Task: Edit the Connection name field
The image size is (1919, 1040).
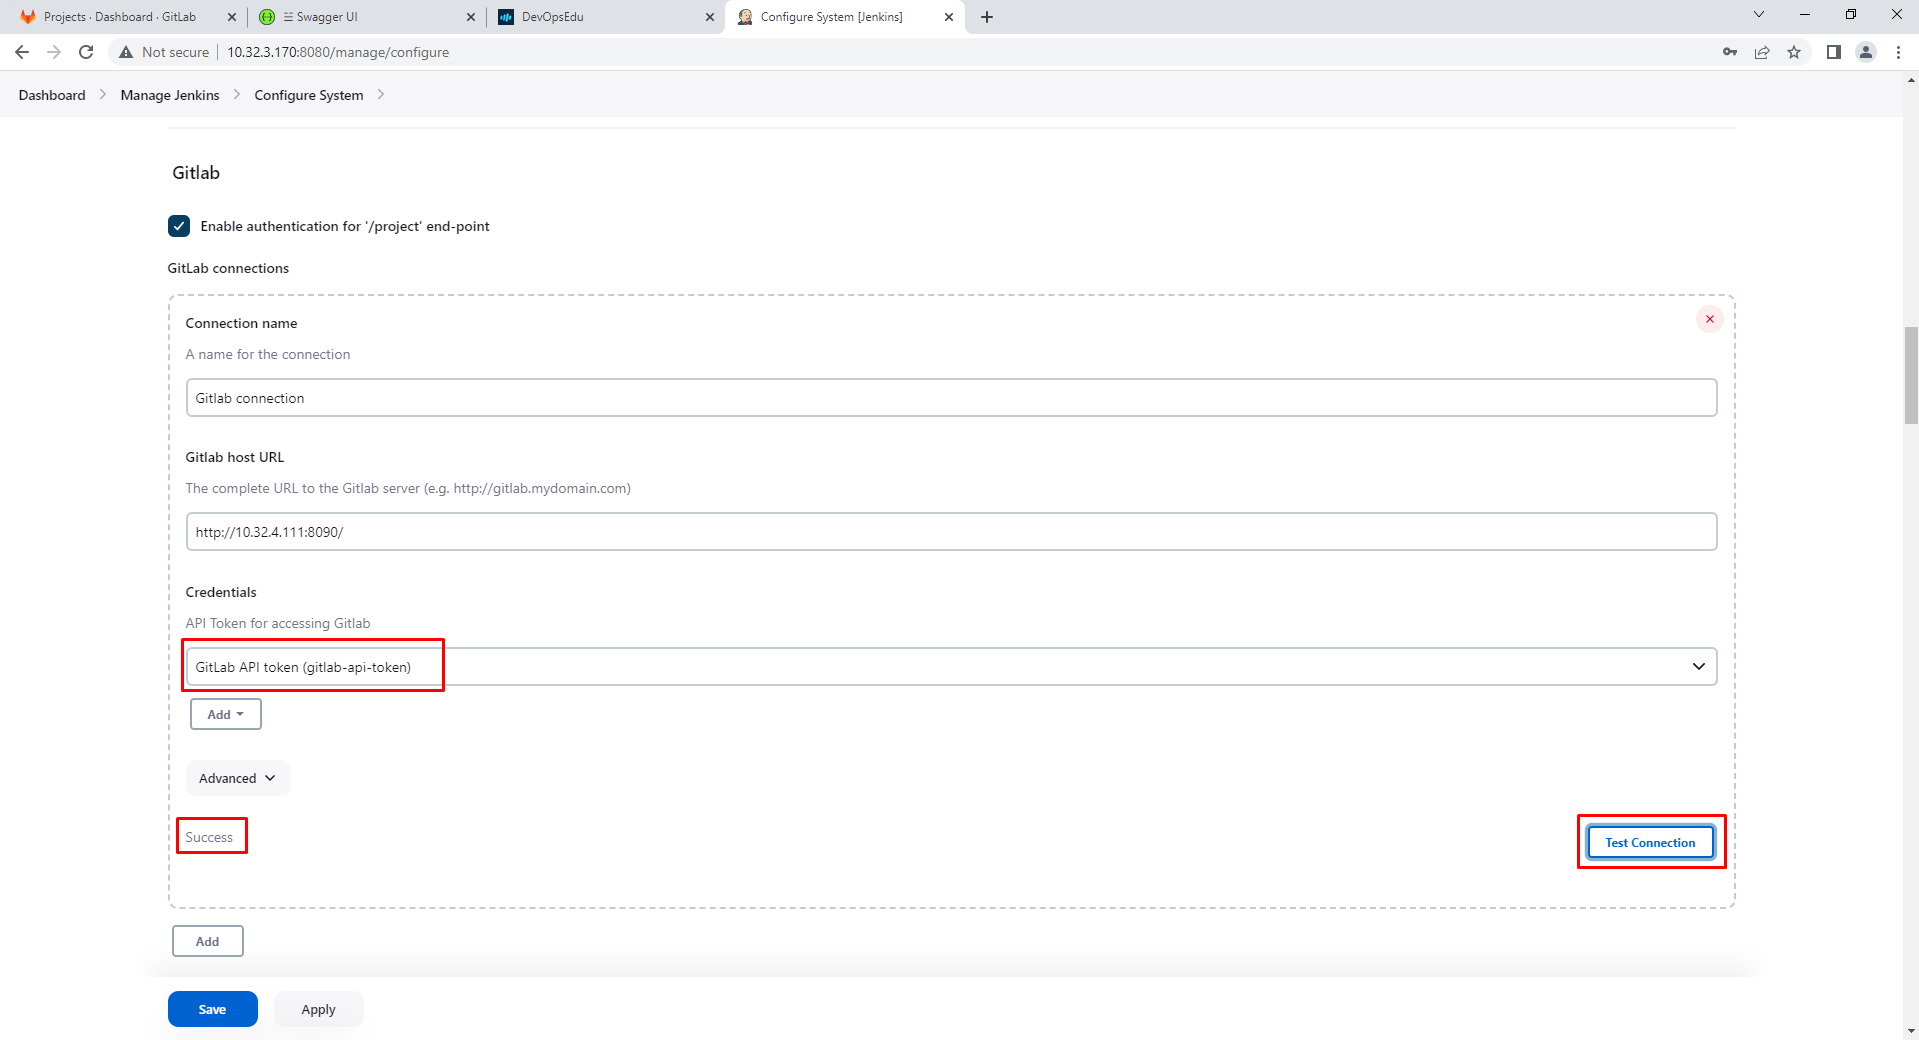Action: [x=951, y=398]
